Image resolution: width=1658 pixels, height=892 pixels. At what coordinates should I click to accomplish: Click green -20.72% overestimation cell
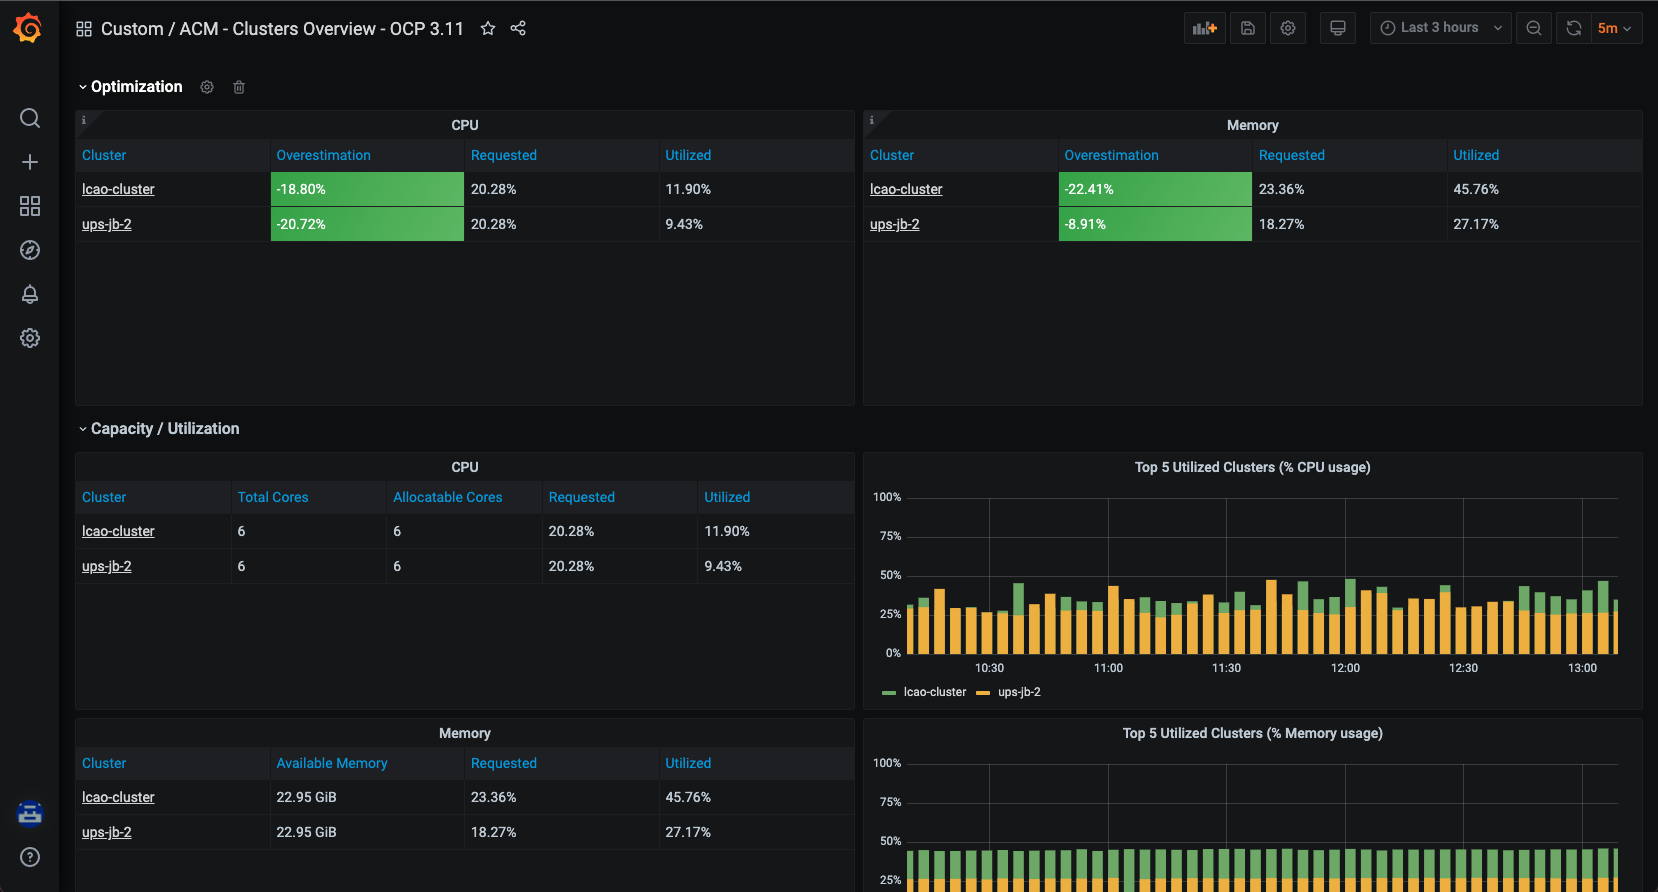pos(367,224)
